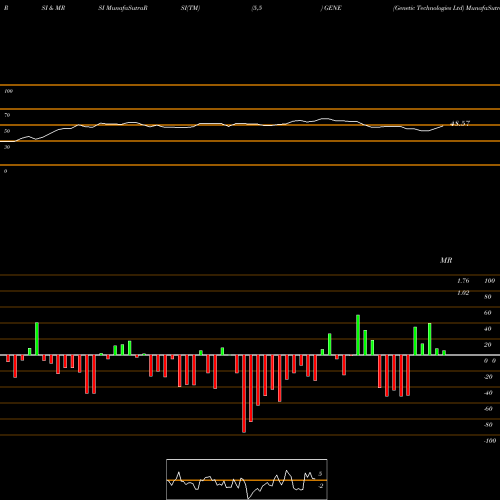
Task: Click the MR axis label -100
Action: pos(490,441)
